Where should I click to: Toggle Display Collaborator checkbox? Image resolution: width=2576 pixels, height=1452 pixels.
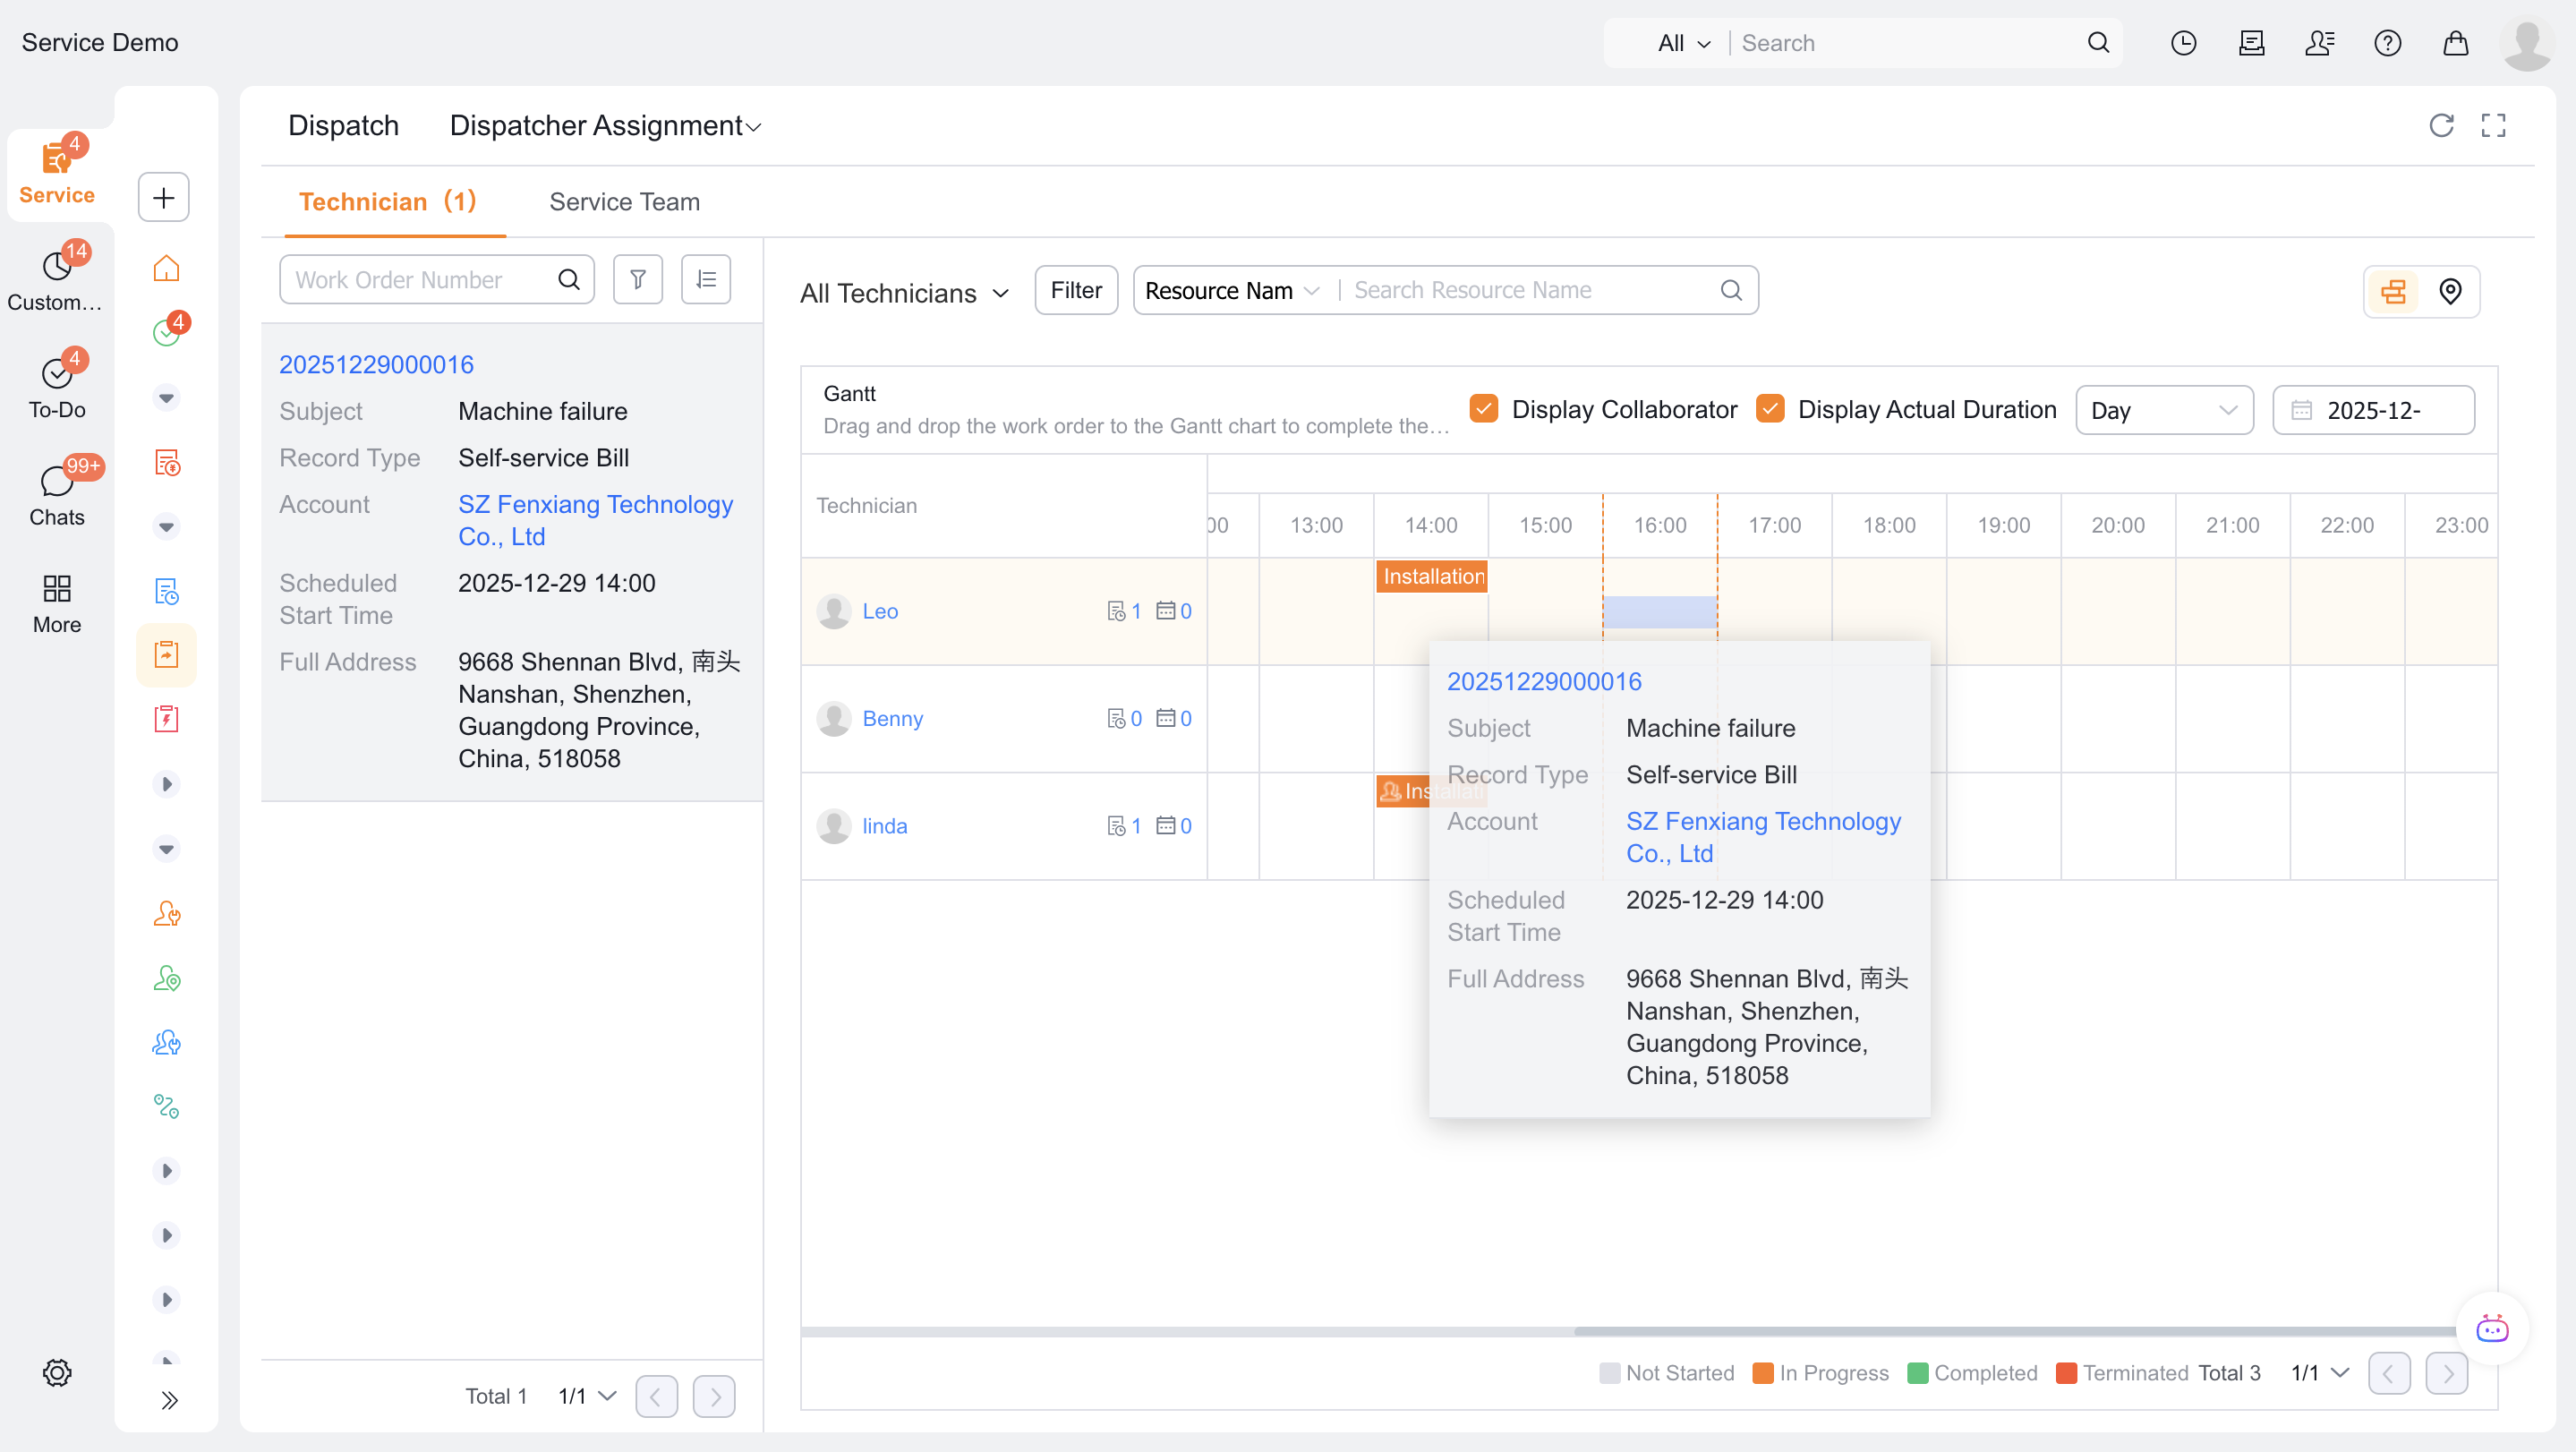[x=1484, y=409]
